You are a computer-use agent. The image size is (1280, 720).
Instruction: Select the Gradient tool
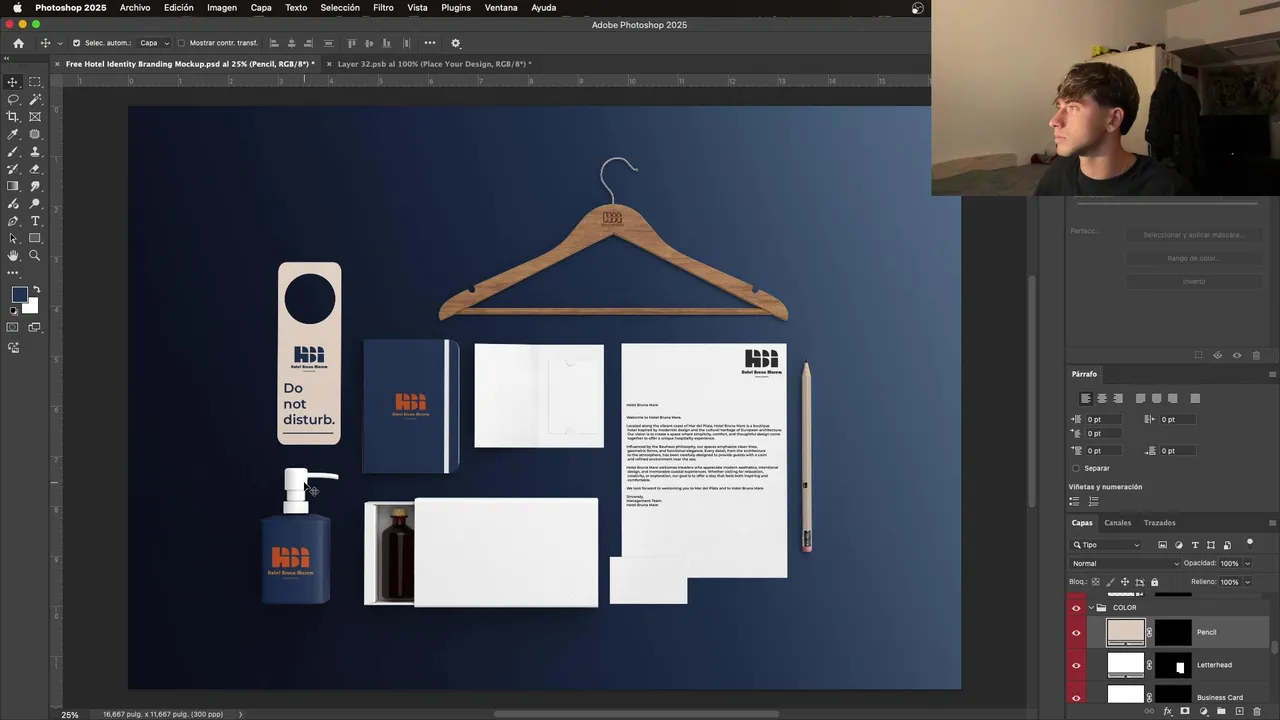[x=12, y=186]
